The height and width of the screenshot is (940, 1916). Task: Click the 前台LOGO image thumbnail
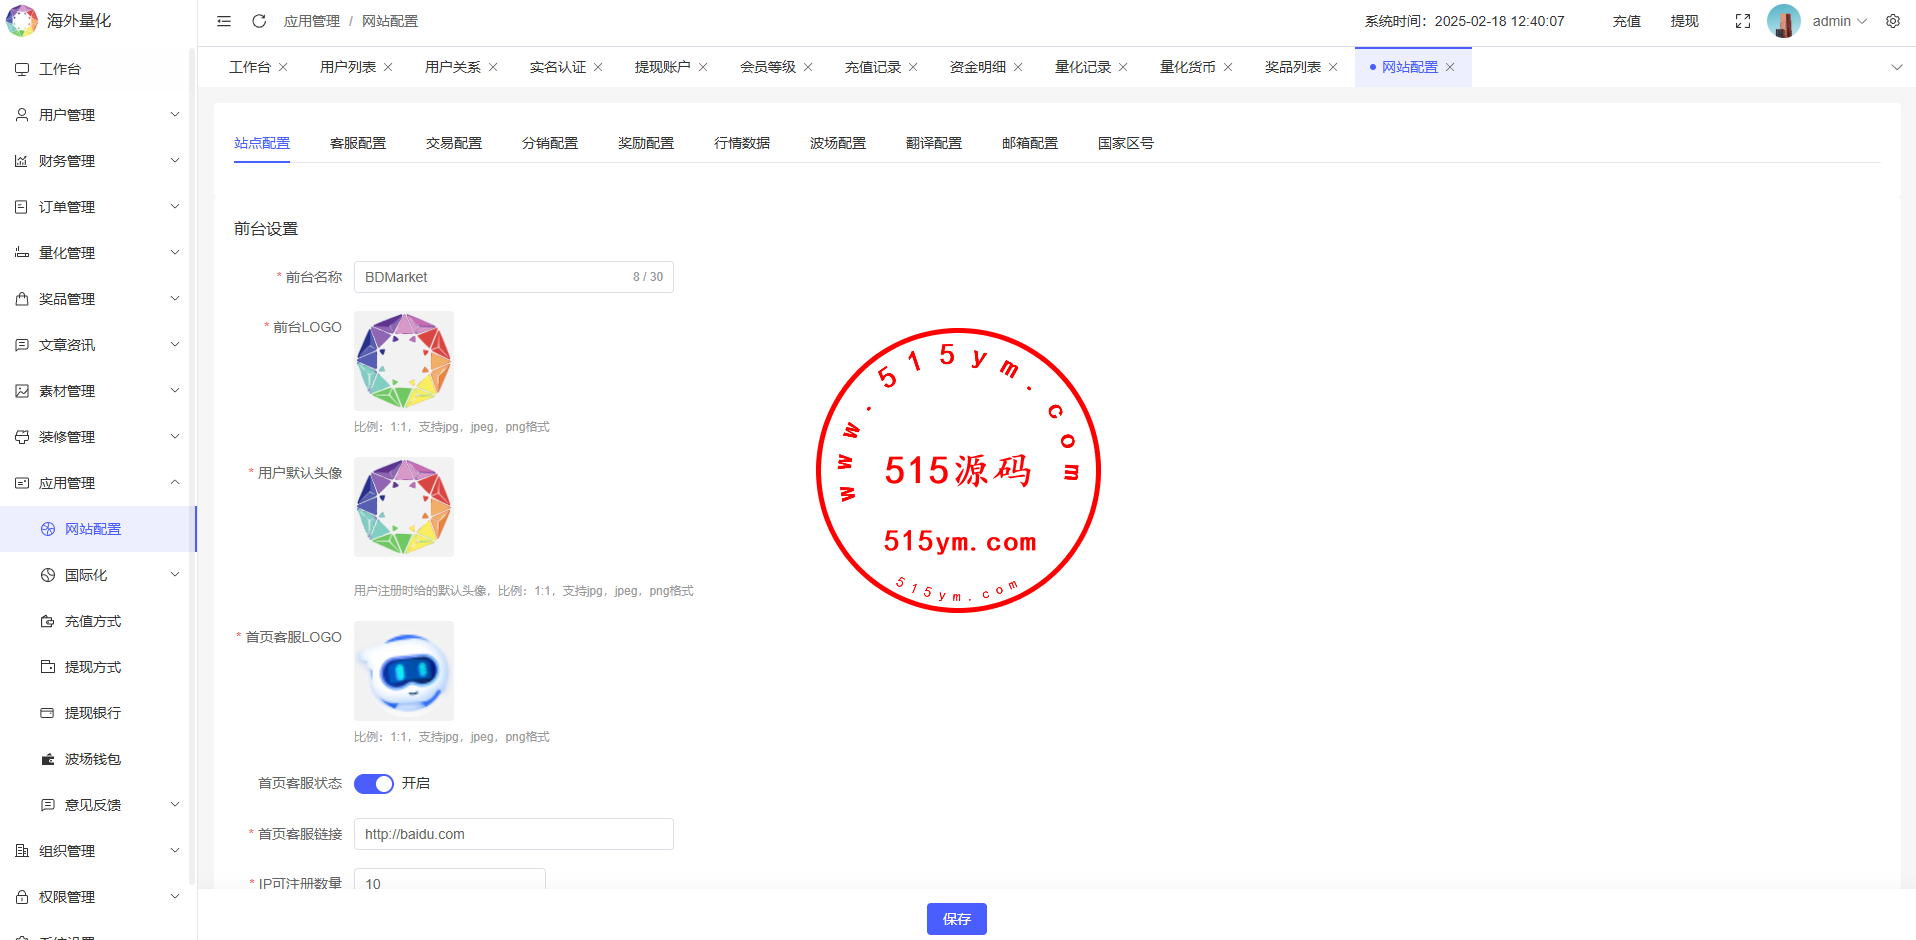click(404, 361)
